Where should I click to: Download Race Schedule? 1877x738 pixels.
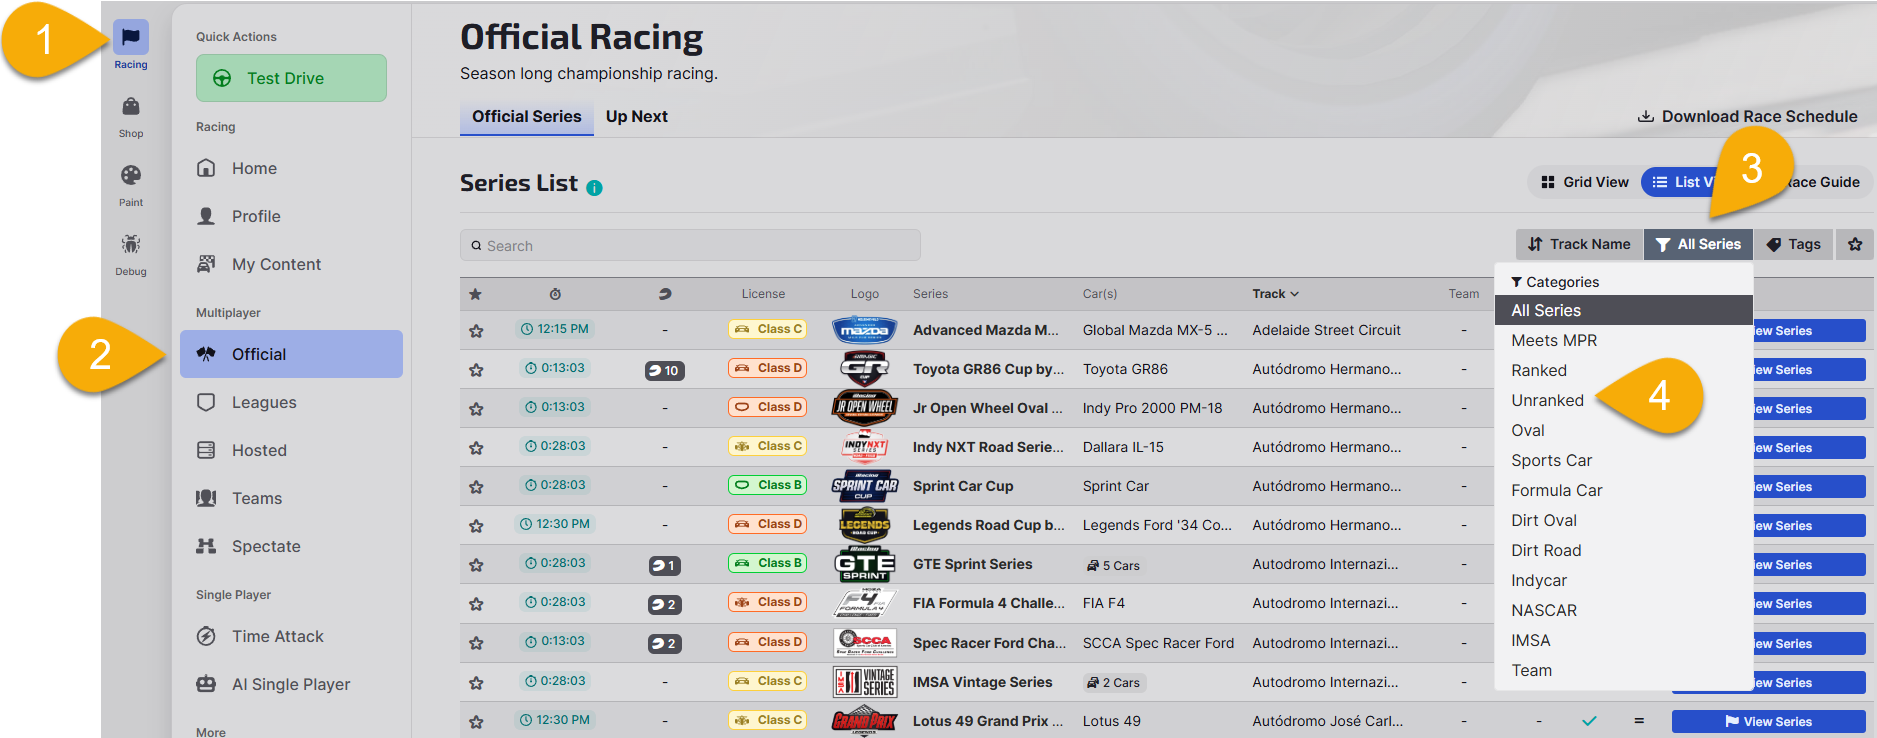1747,116
